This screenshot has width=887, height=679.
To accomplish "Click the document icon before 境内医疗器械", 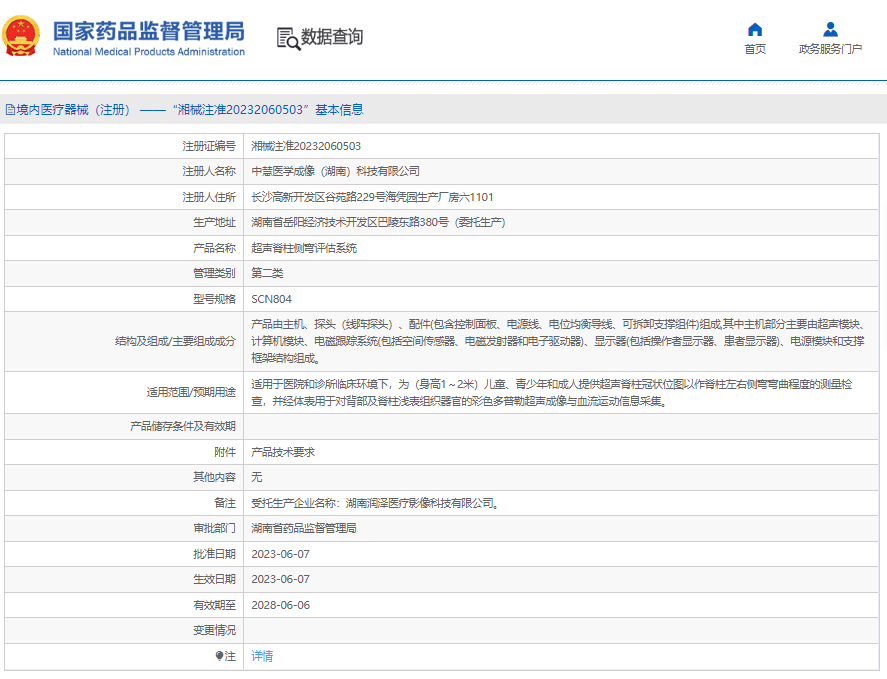I will 10,110.
